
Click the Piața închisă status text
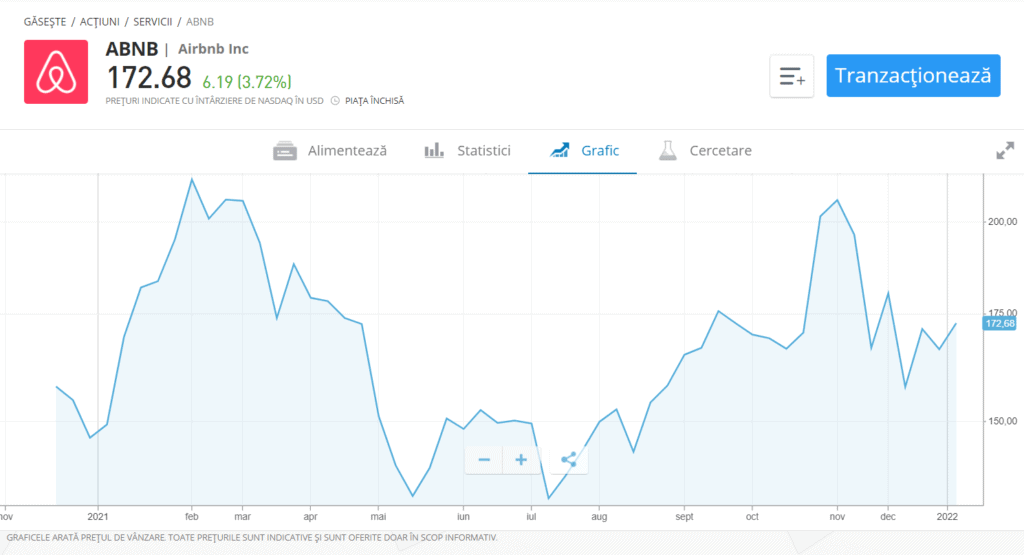click(375, 101)
